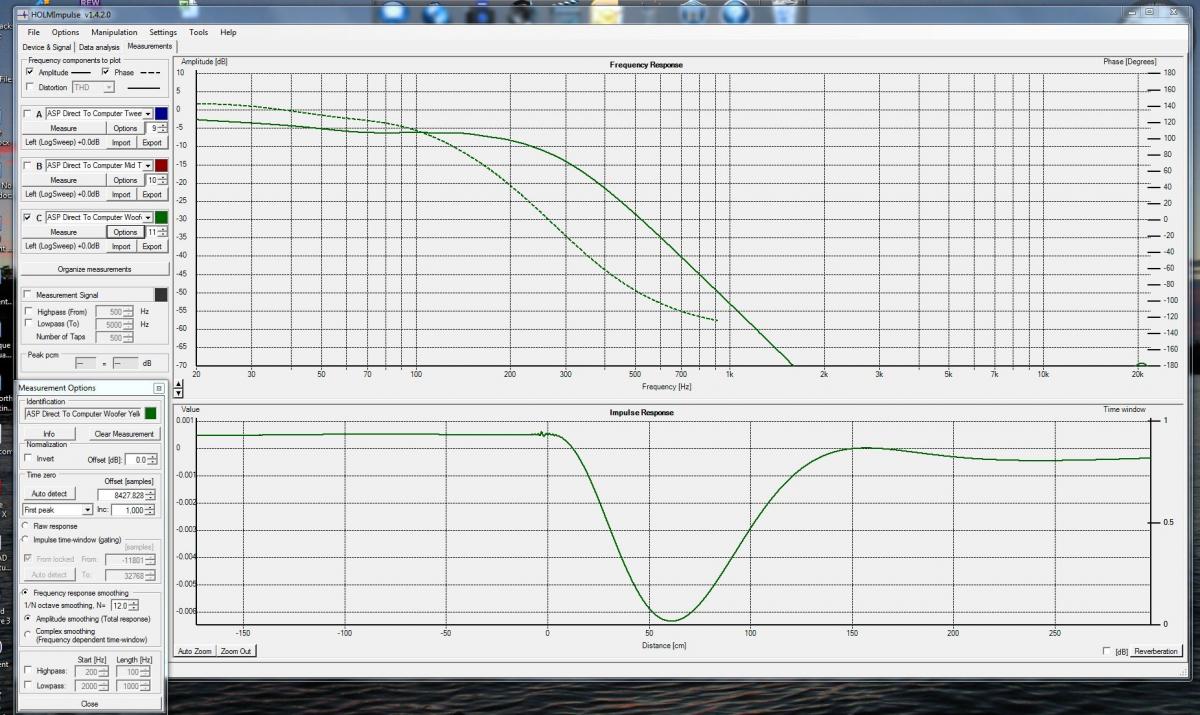Choose Complex smoothing radio option
Screen dimensions: 1200x715
tap(27, 634)
